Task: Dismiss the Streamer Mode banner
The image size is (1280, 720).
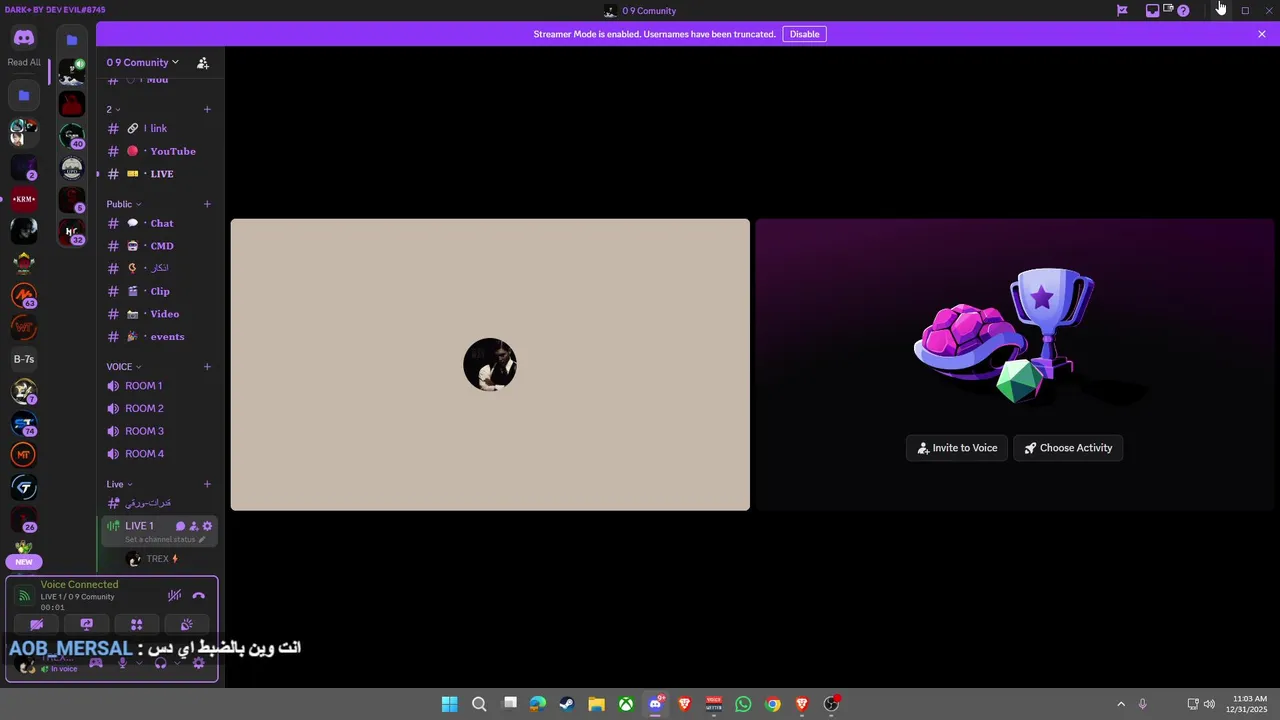Action: 1262,34
